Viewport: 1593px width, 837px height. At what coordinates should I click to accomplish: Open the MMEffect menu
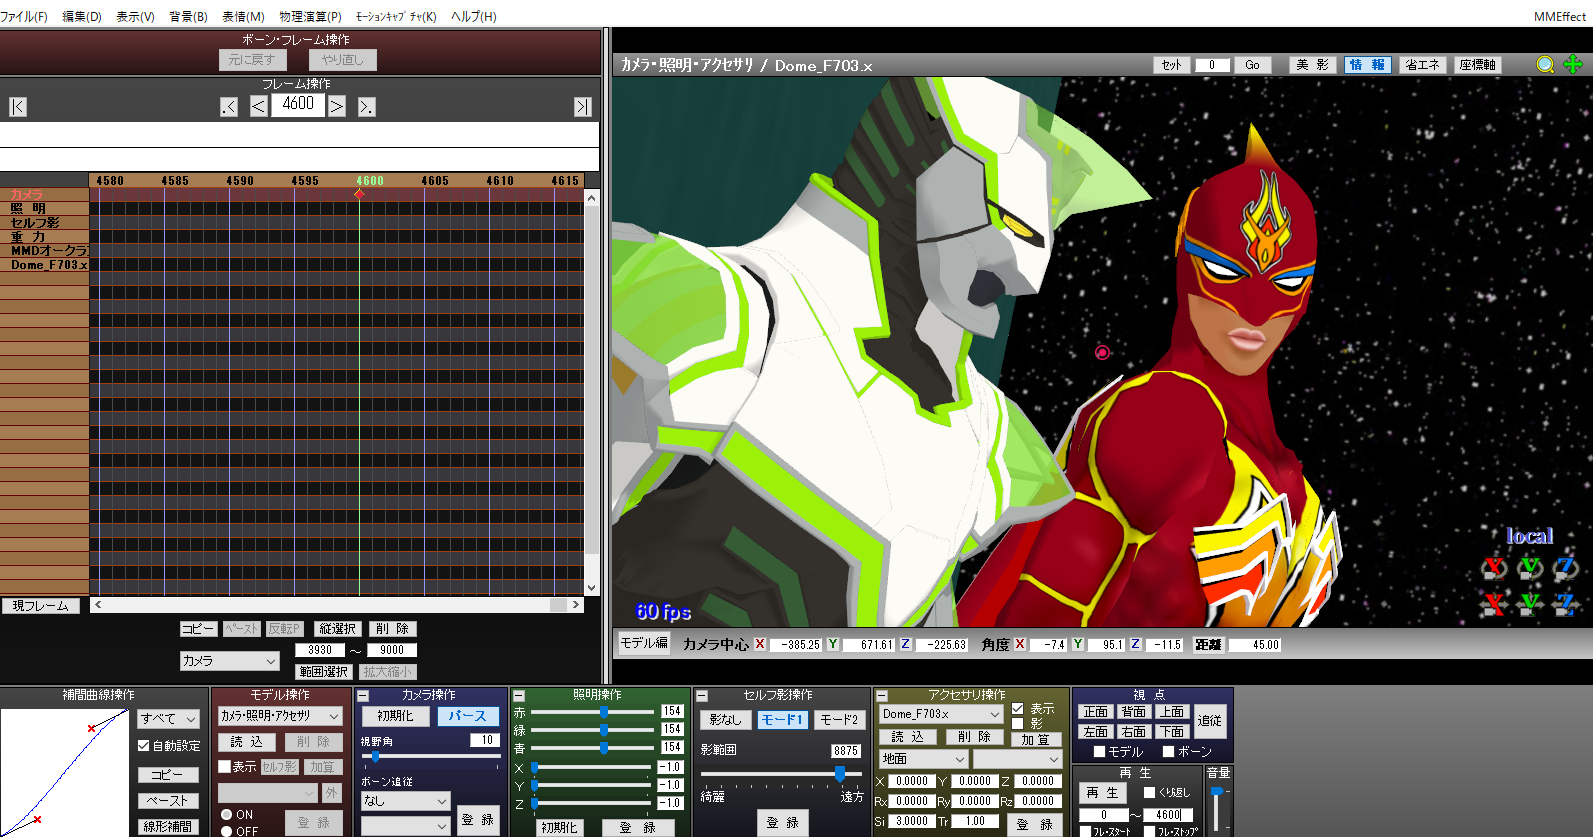[x=1560, y=16]
